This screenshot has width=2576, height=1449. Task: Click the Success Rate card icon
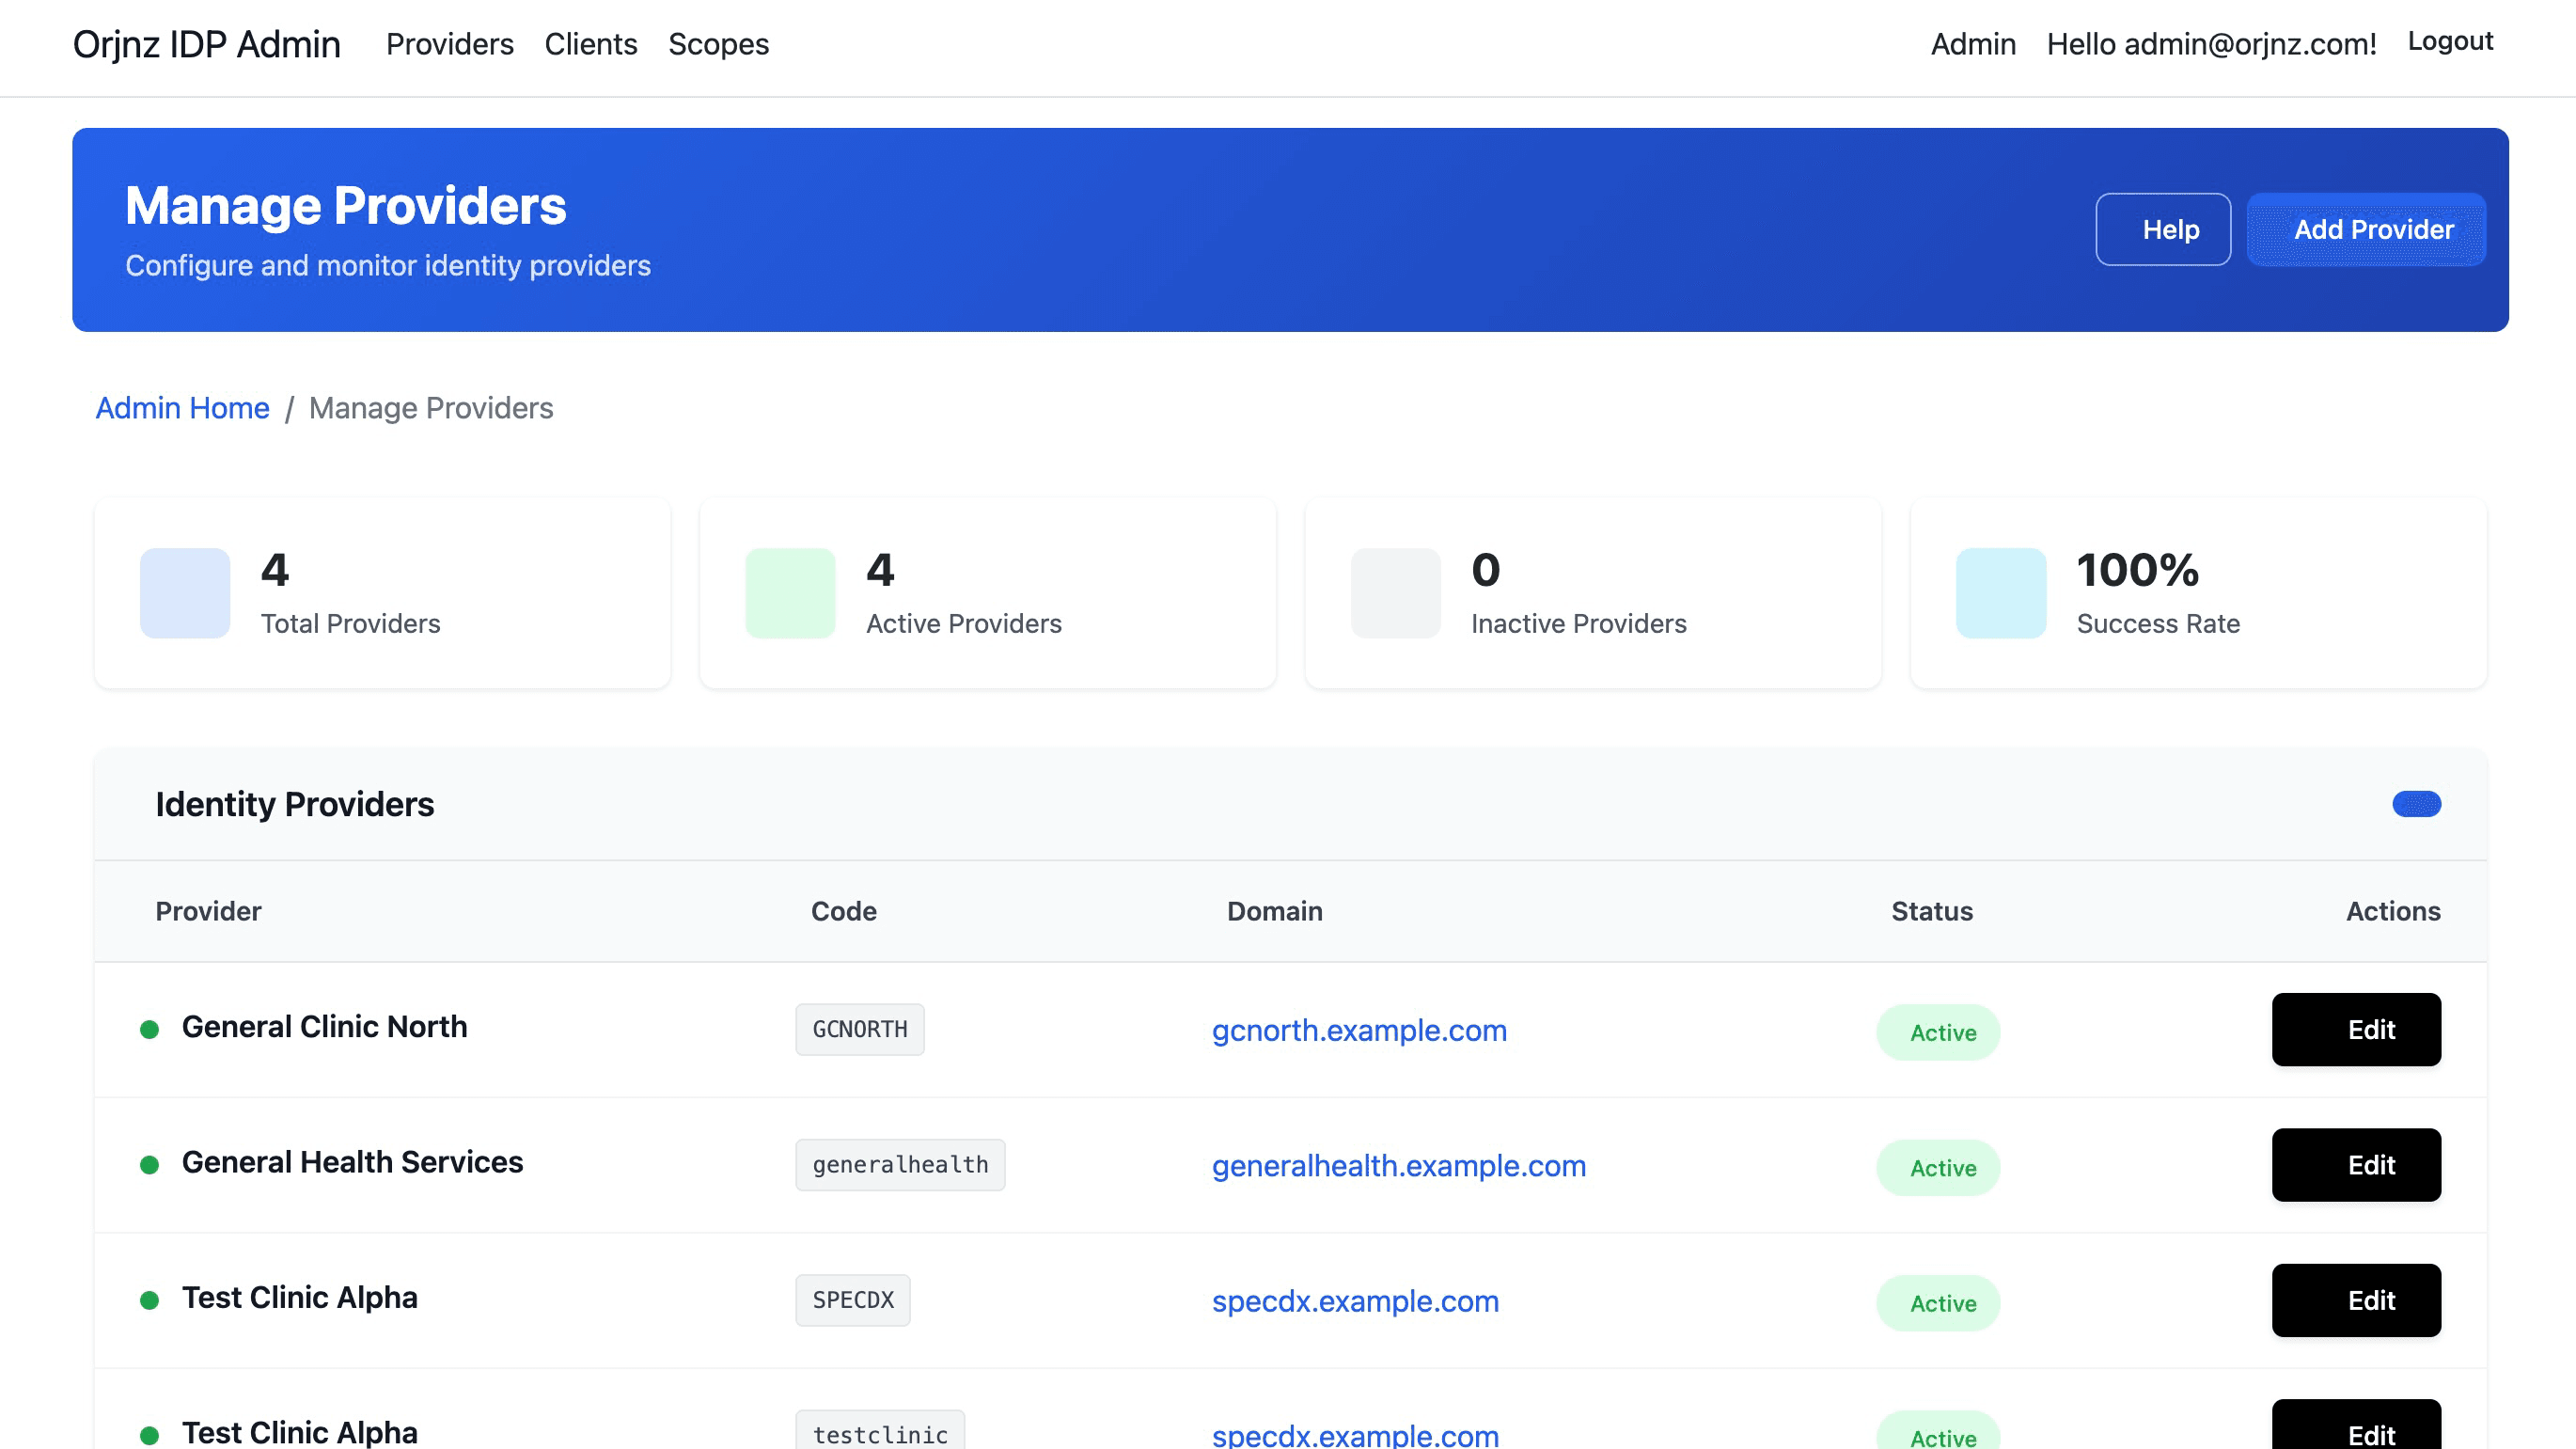tap(2001, 593)
